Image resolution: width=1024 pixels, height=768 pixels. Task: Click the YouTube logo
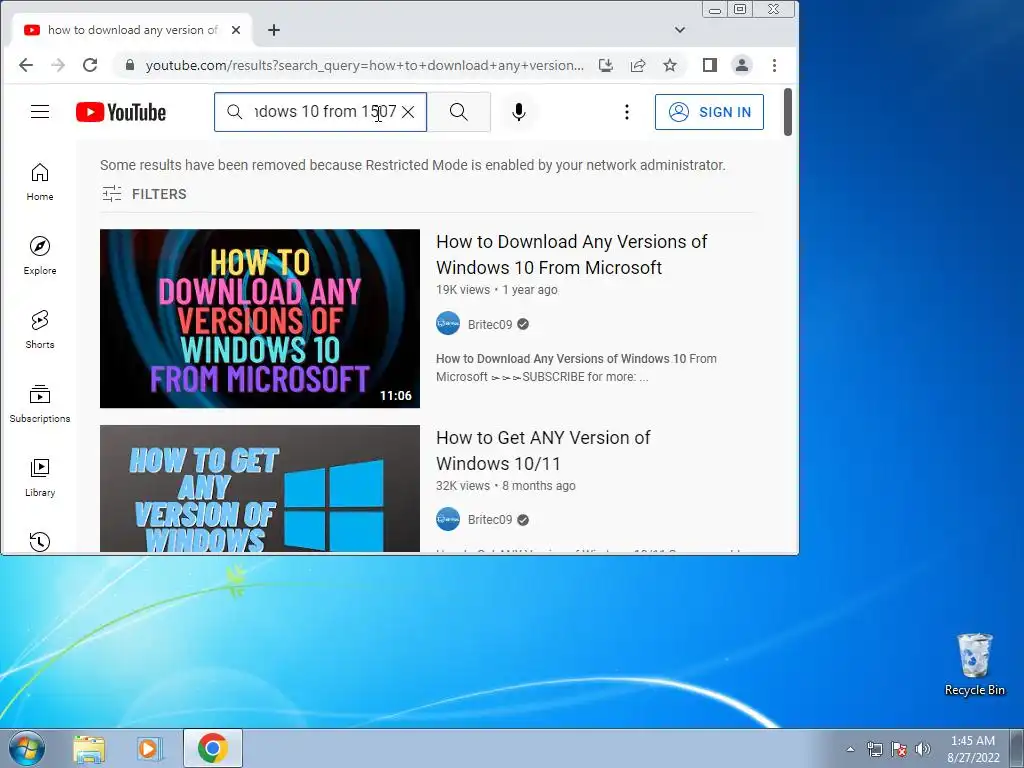coord(121,112)
